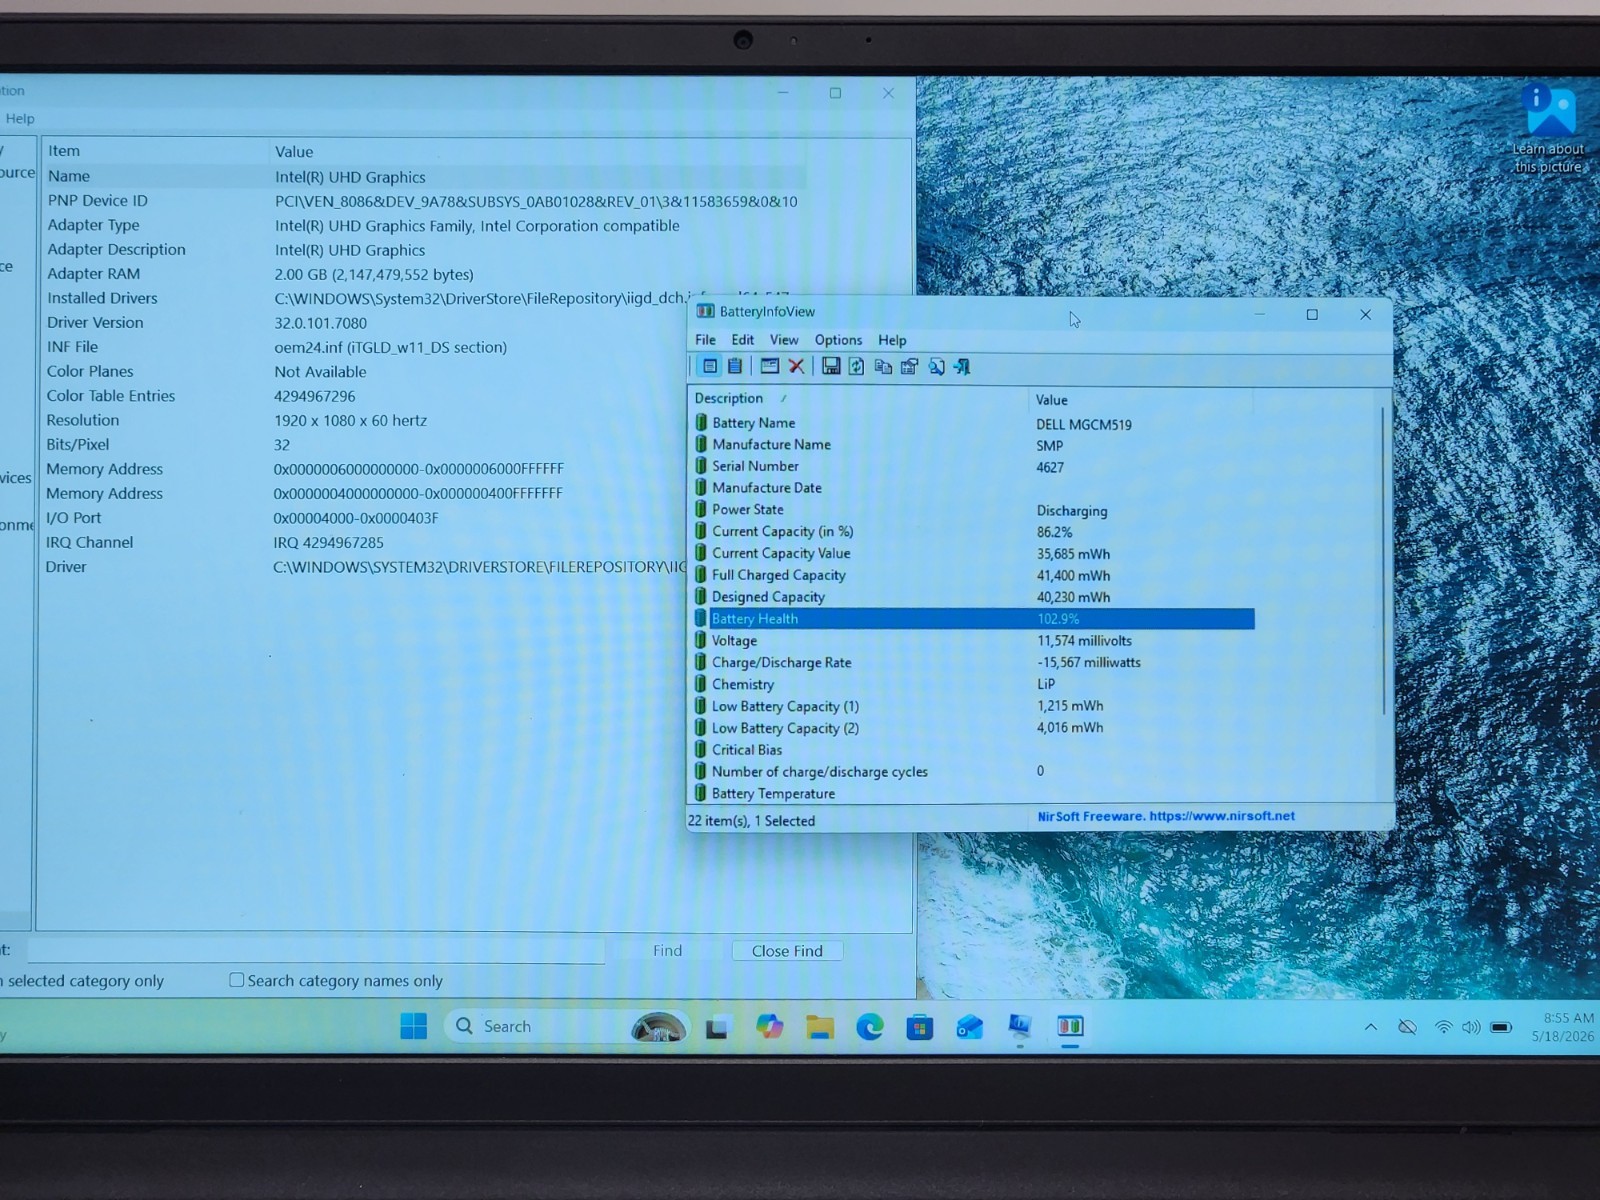Select Show Battery Information toolbar icon
Screen dimensions: 1600x1200
click(x=709, y=366)
